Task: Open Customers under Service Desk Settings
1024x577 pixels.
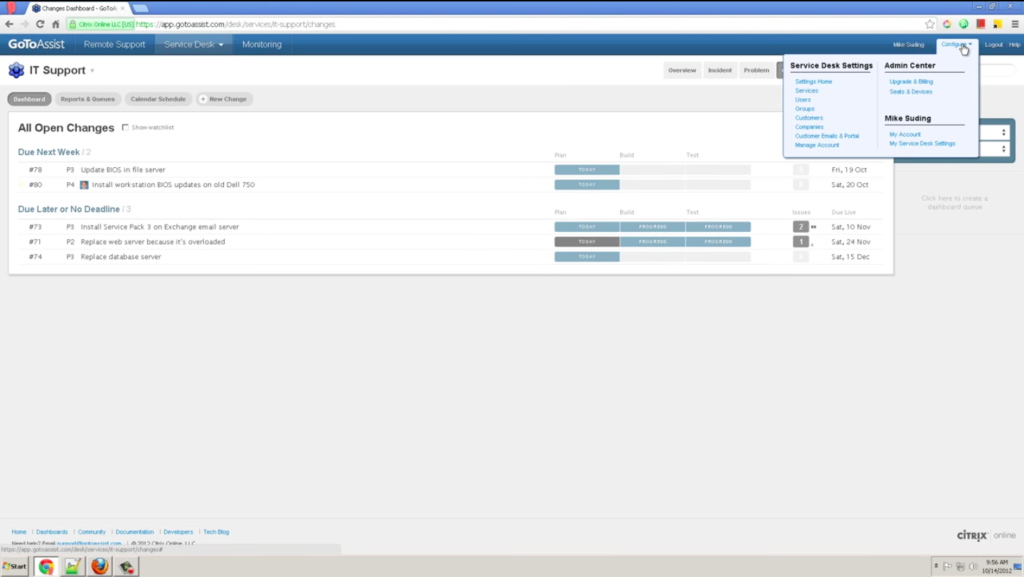Action: point(807,117)
